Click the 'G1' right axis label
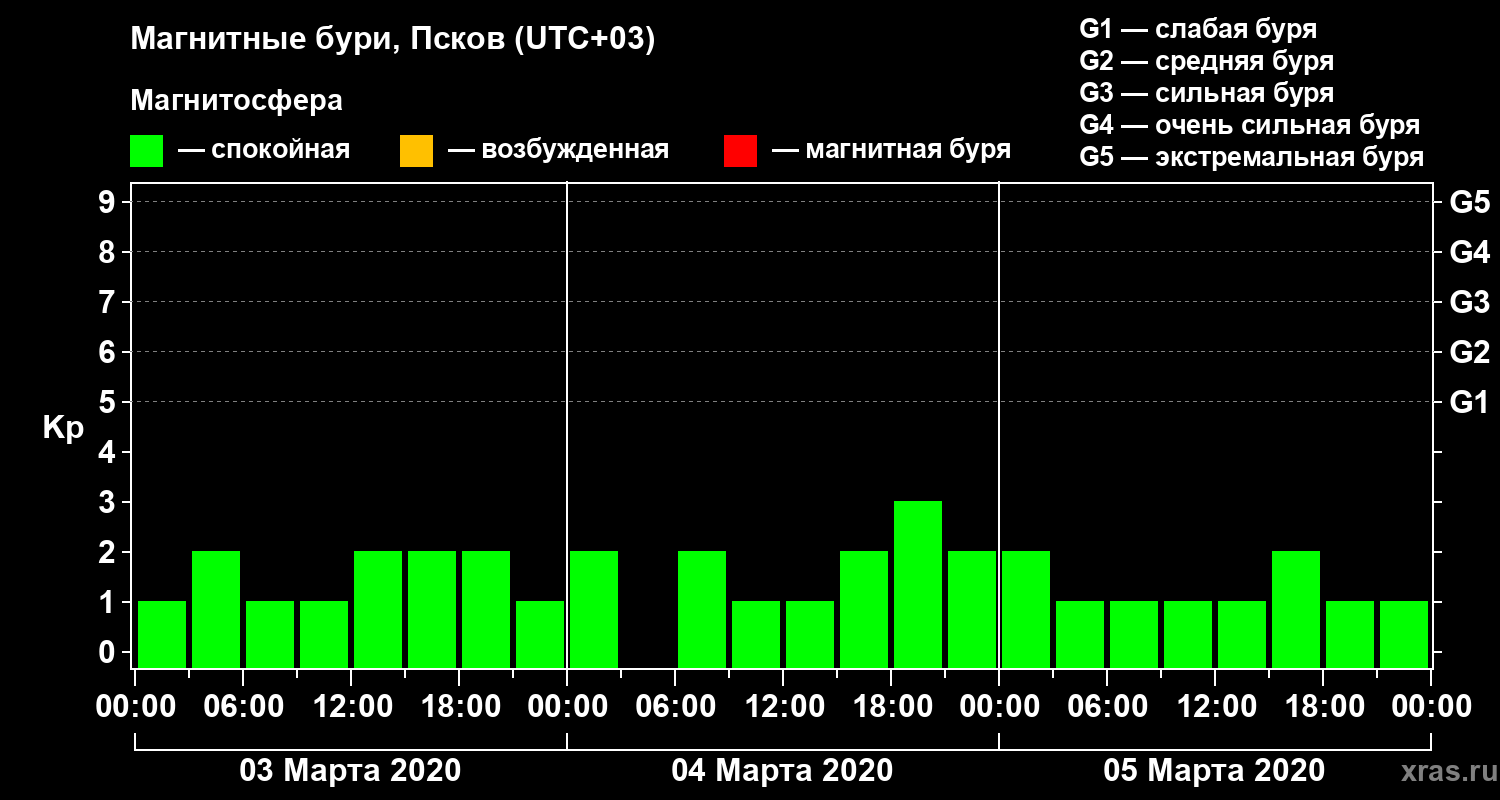The width and height of the screenshot is (1500, 800). pos(1470,402)
